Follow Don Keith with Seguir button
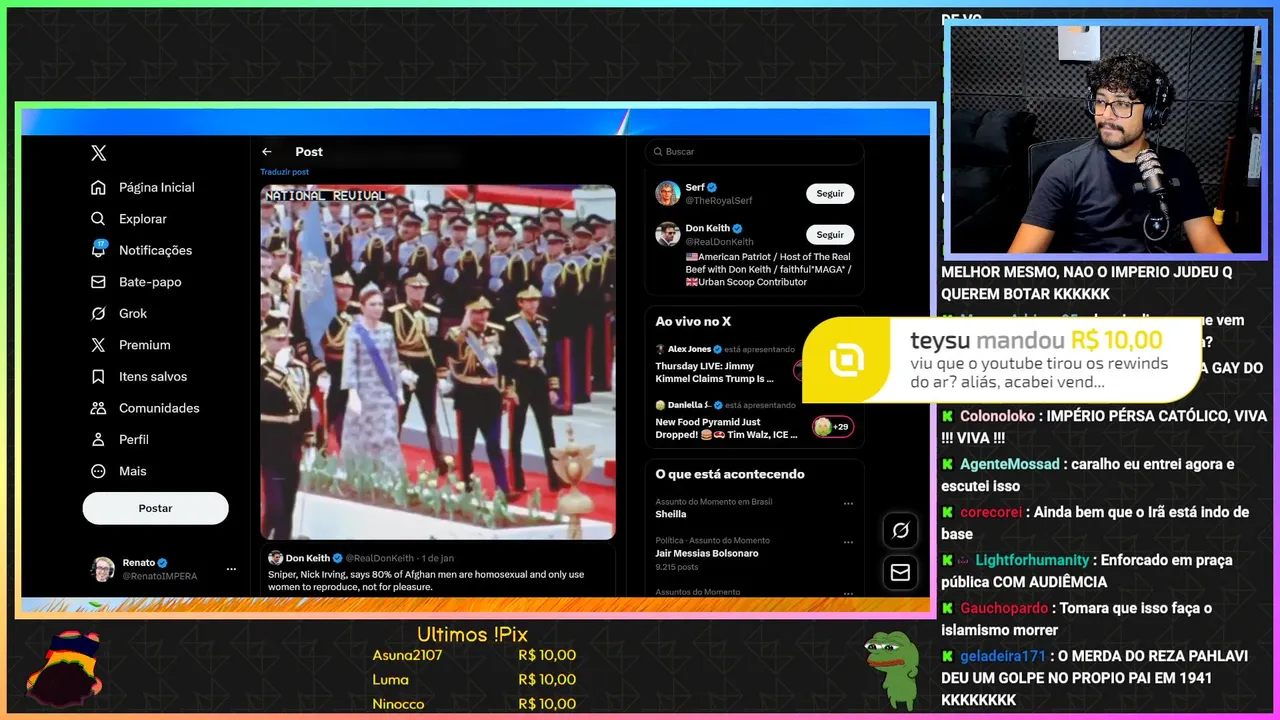 pyautogui.click(x=830, y=235)
